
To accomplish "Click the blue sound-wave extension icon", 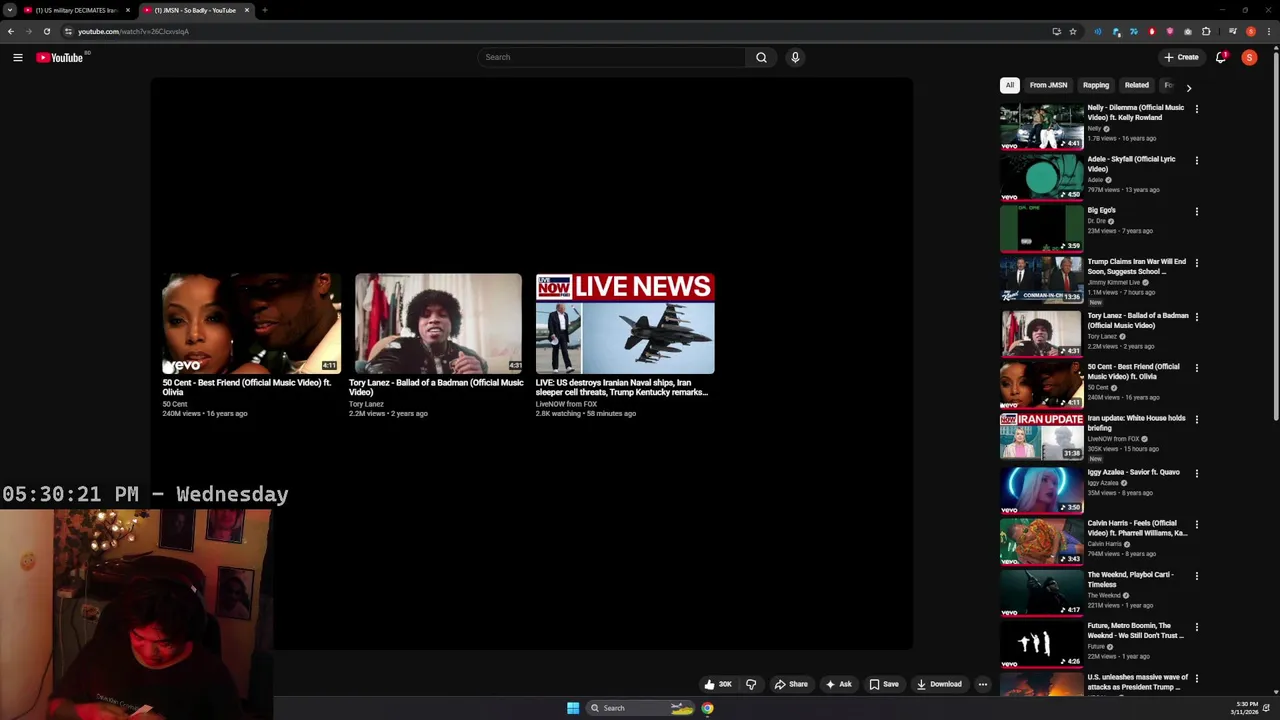I will 1097,31.
